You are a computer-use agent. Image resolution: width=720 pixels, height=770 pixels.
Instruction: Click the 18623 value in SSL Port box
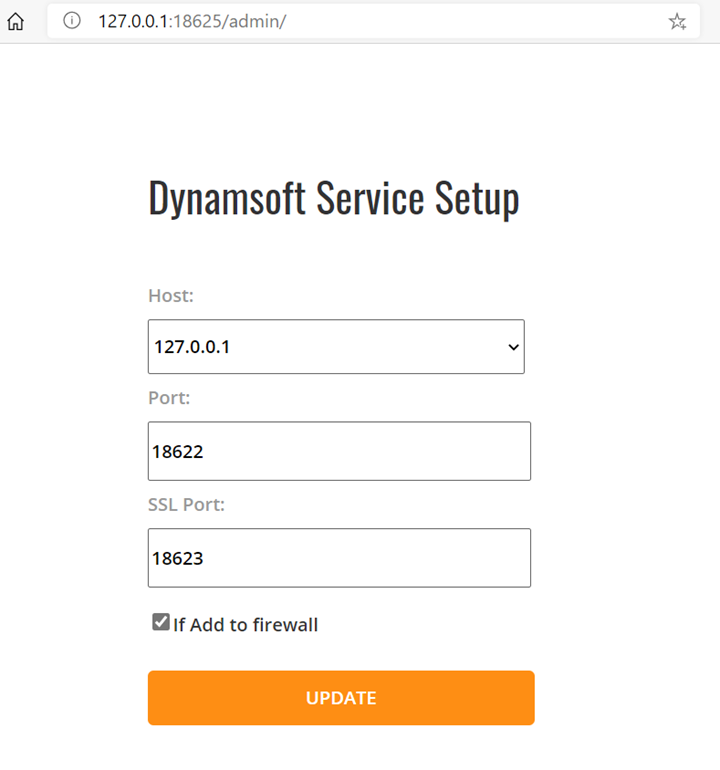pyautogui.click(x=178, y=559)
